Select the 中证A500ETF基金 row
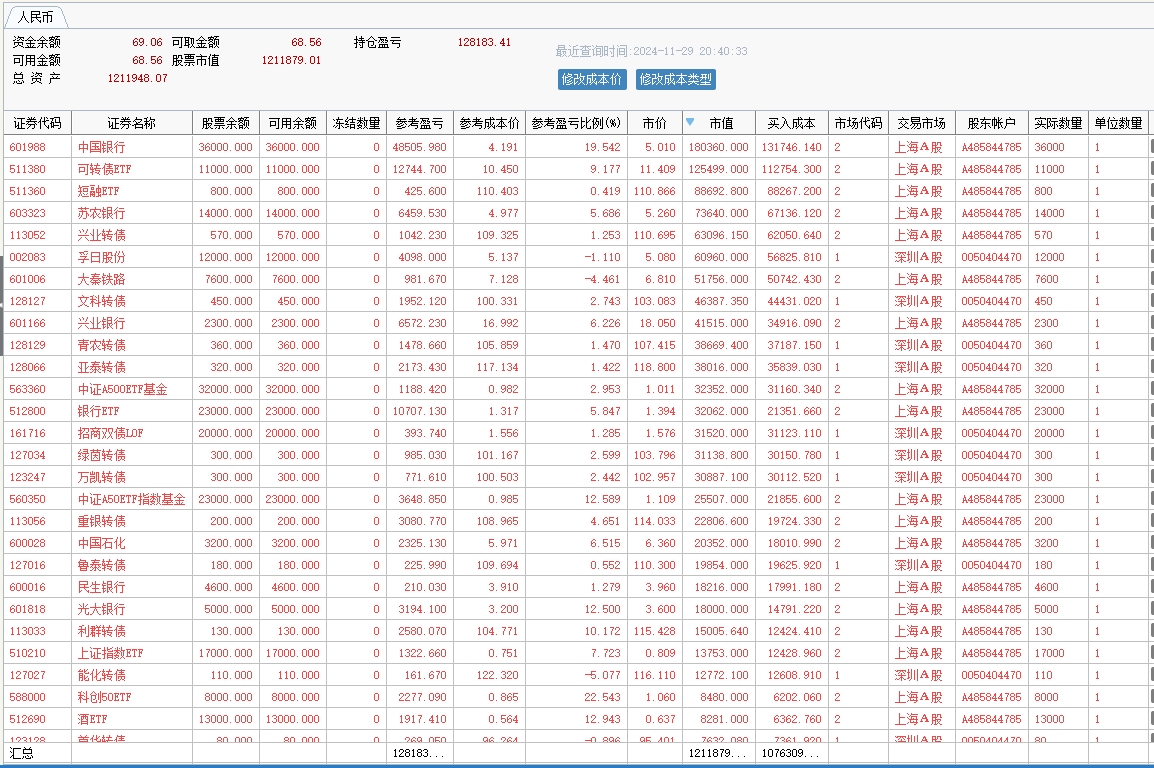The width and height of the screenshot is (1154, 768). [x=122, y=389]
